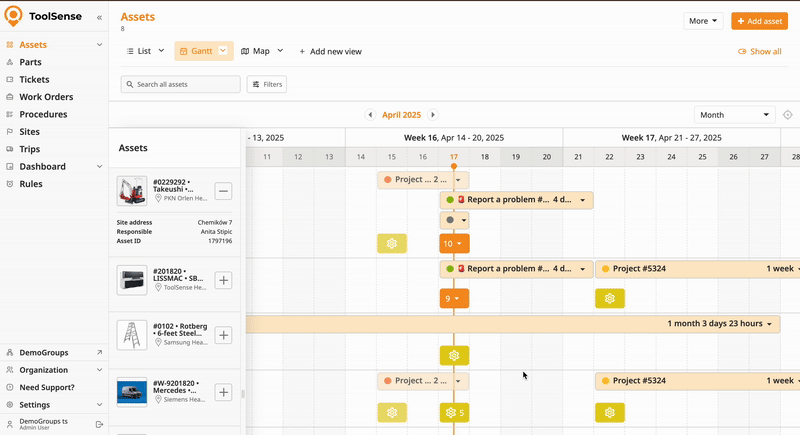Click Show all link
Screen dimensions: 800x435
coord(760,52)
